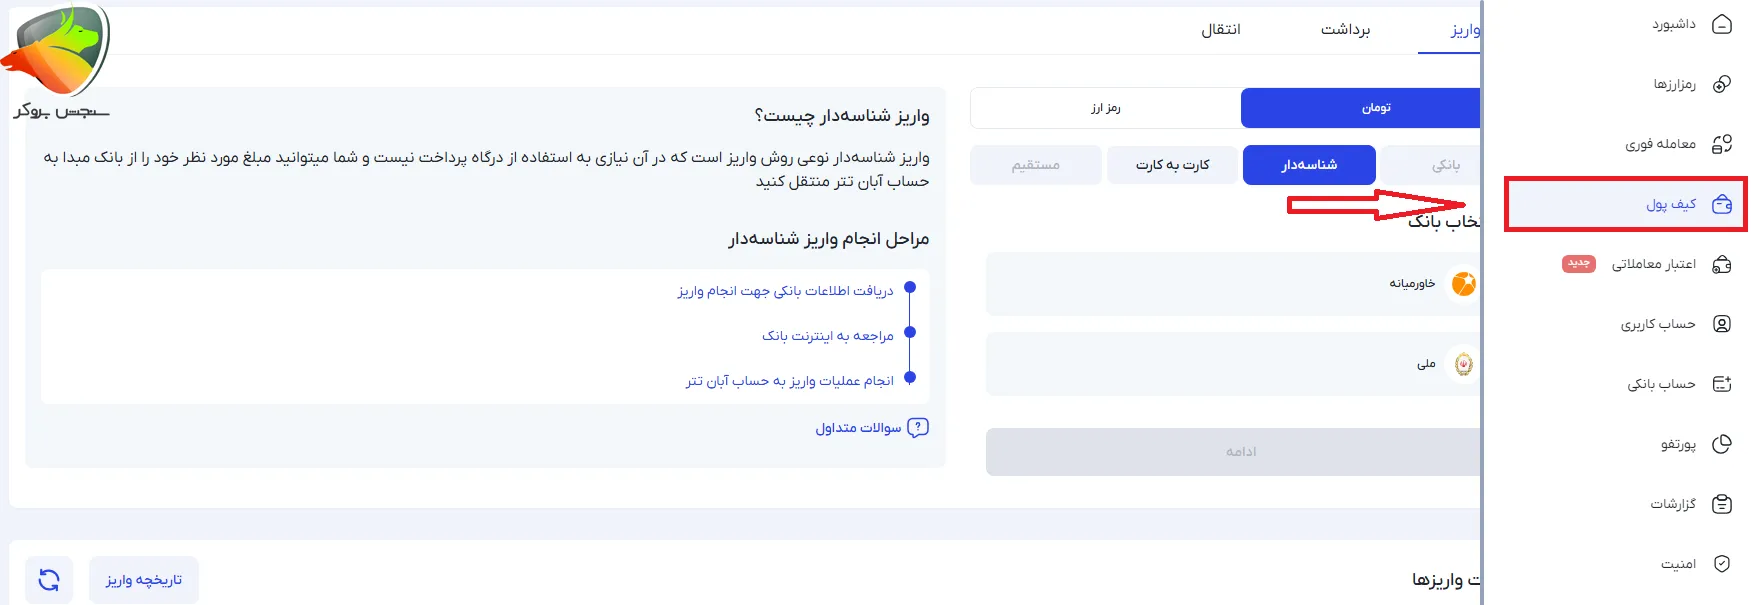The height and width of the screenshot is (605, 1751).
Task: Click the حساب کاربری profile icon
Action: (1722, 324)
